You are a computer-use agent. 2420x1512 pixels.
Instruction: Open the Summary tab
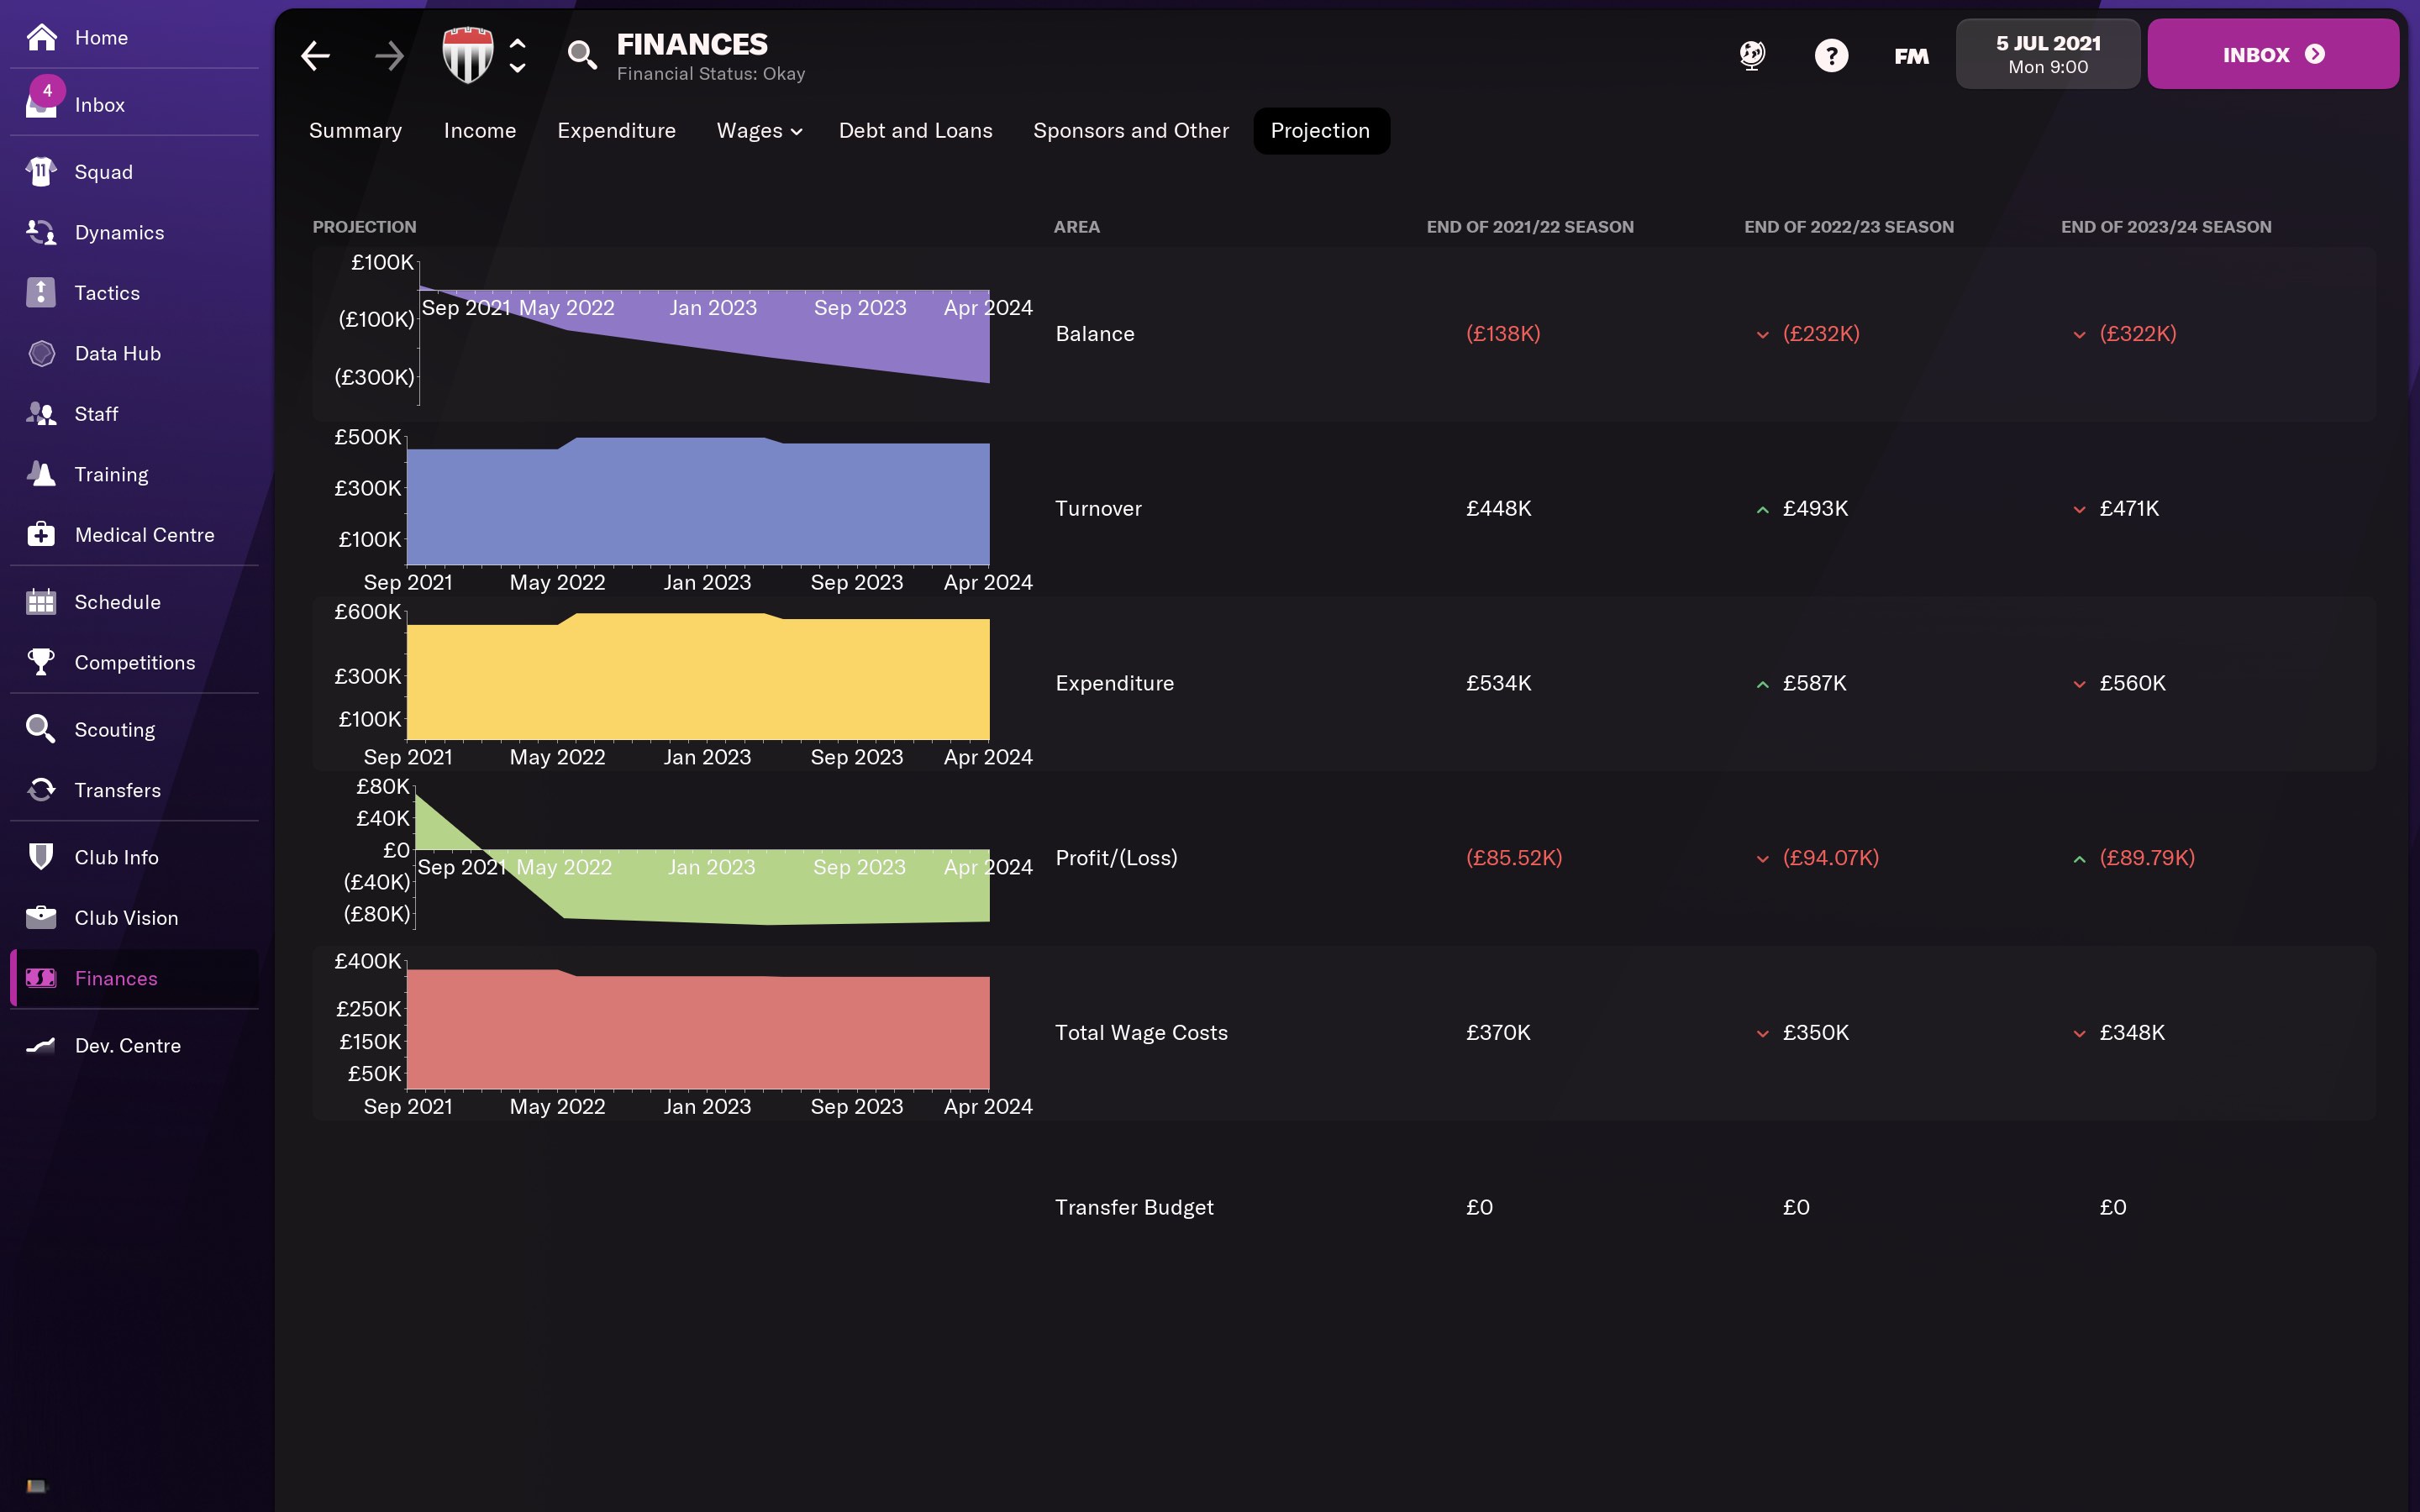[x=355, y=131]
